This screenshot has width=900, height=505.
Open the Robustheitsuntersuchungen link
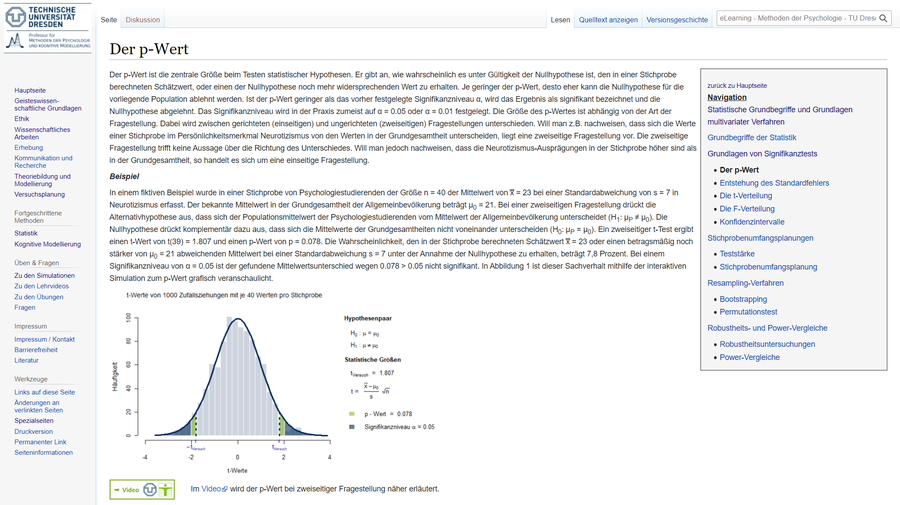[x=767, y=344]
